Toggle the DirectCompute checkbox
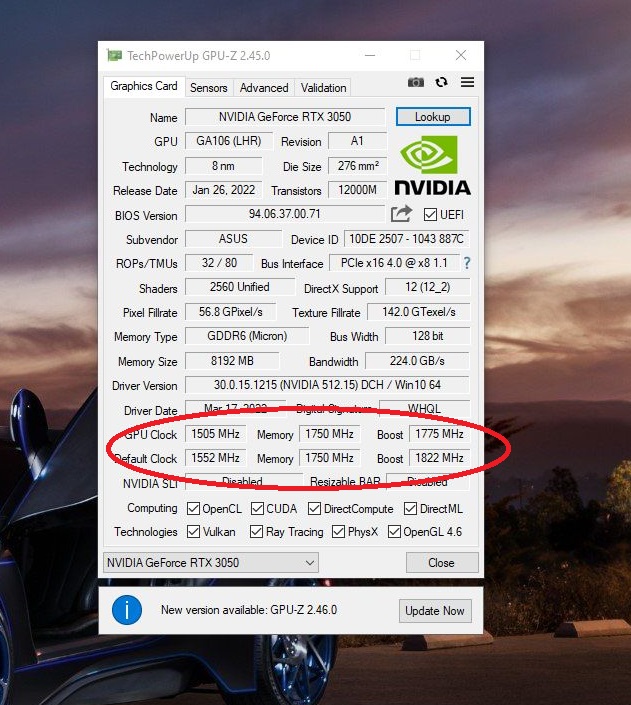Viewport: 631px width, 705px height. click(x=314, y=509)
